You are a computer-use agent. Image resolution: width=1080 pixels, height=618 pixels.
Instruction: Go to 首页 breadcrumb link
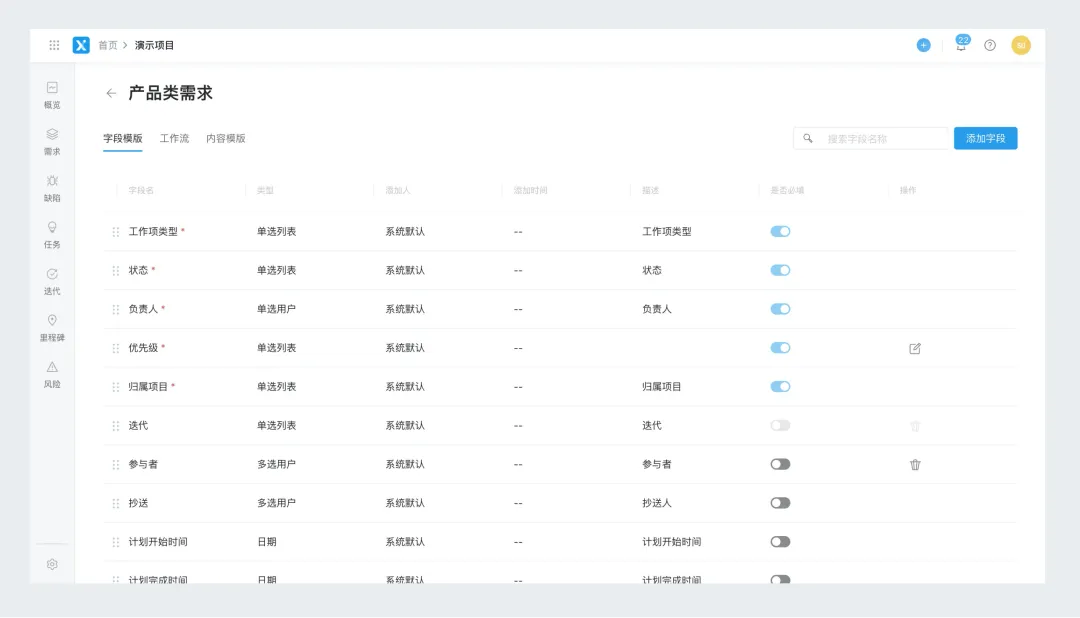(107, 45)
